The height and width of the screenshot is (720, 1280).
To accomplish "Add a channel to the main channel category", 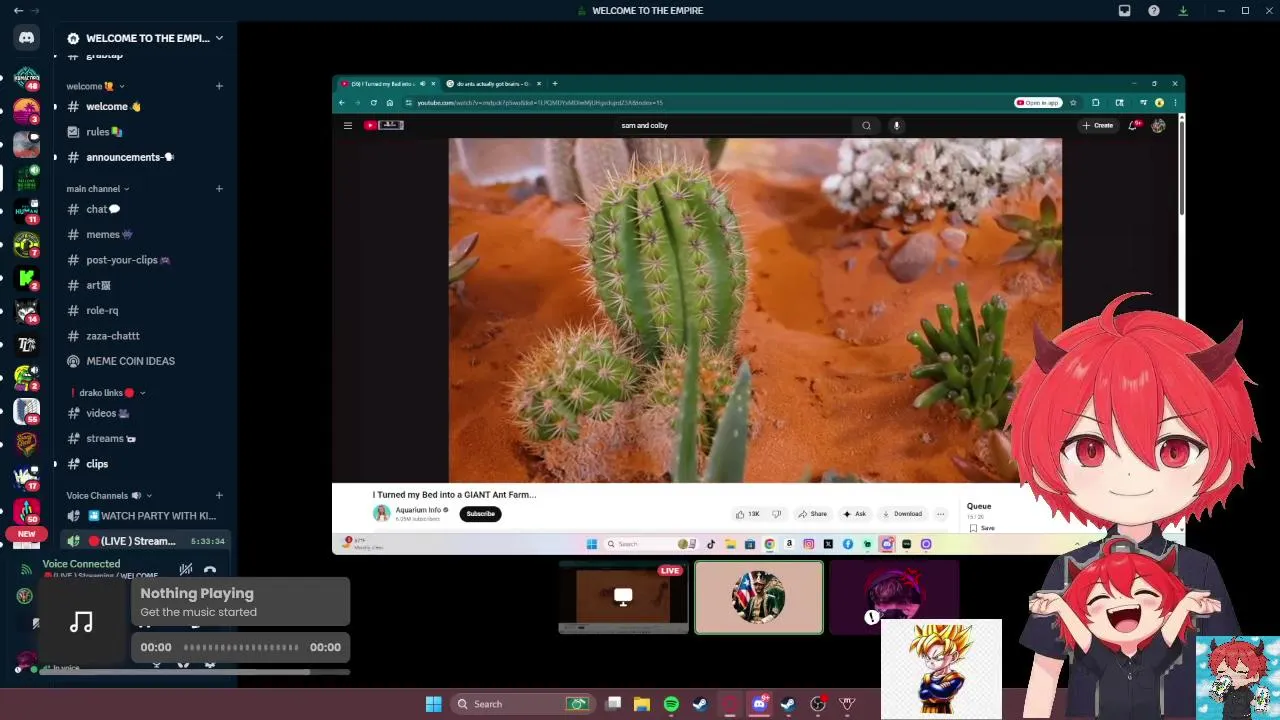I will pyautogui.click(x=219, y=188).
